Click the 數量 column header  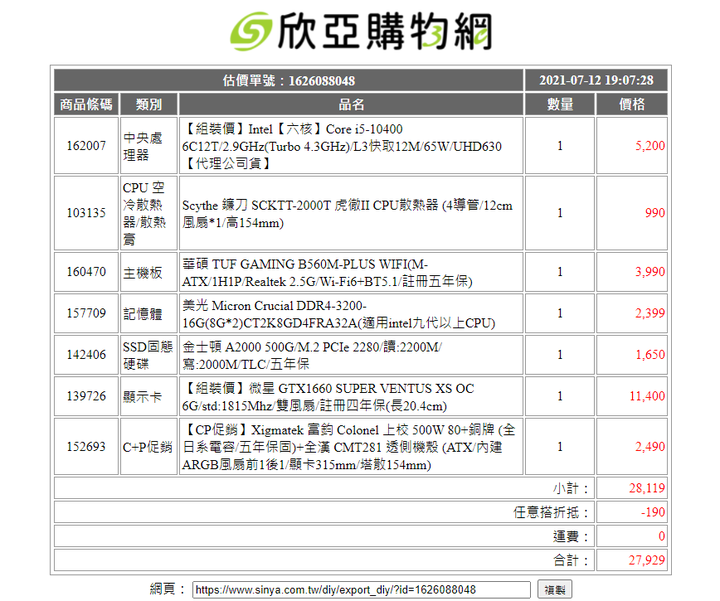(560, 104)
